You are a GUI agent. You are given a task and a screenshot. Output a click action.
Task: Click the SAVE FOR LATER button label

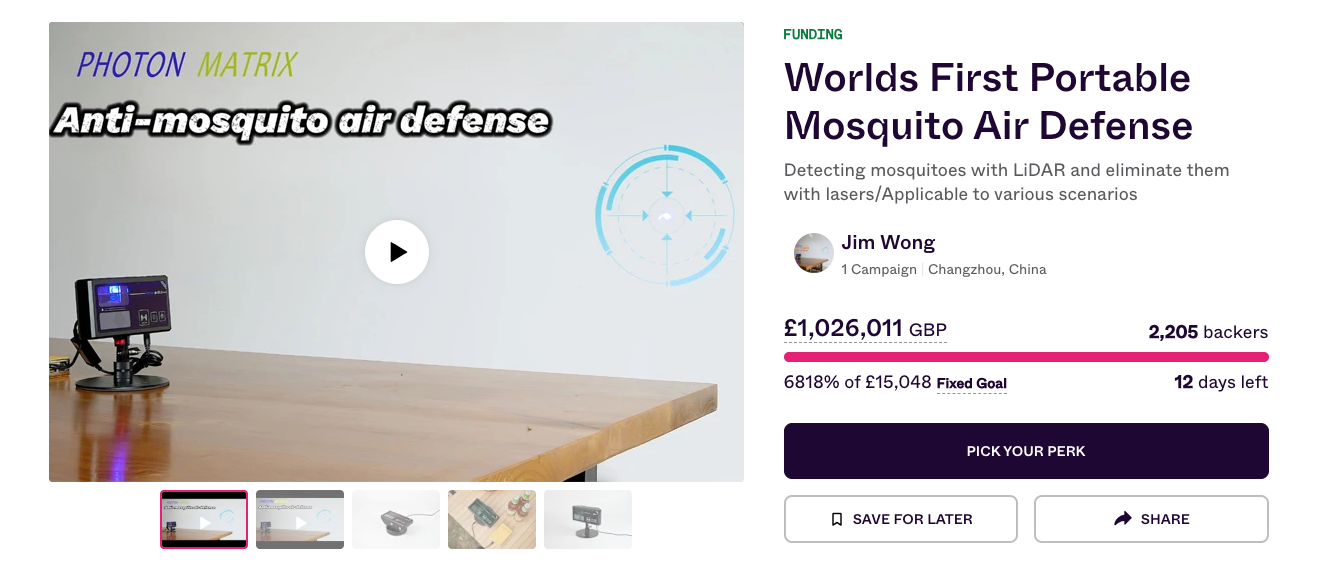pos(912,520)
